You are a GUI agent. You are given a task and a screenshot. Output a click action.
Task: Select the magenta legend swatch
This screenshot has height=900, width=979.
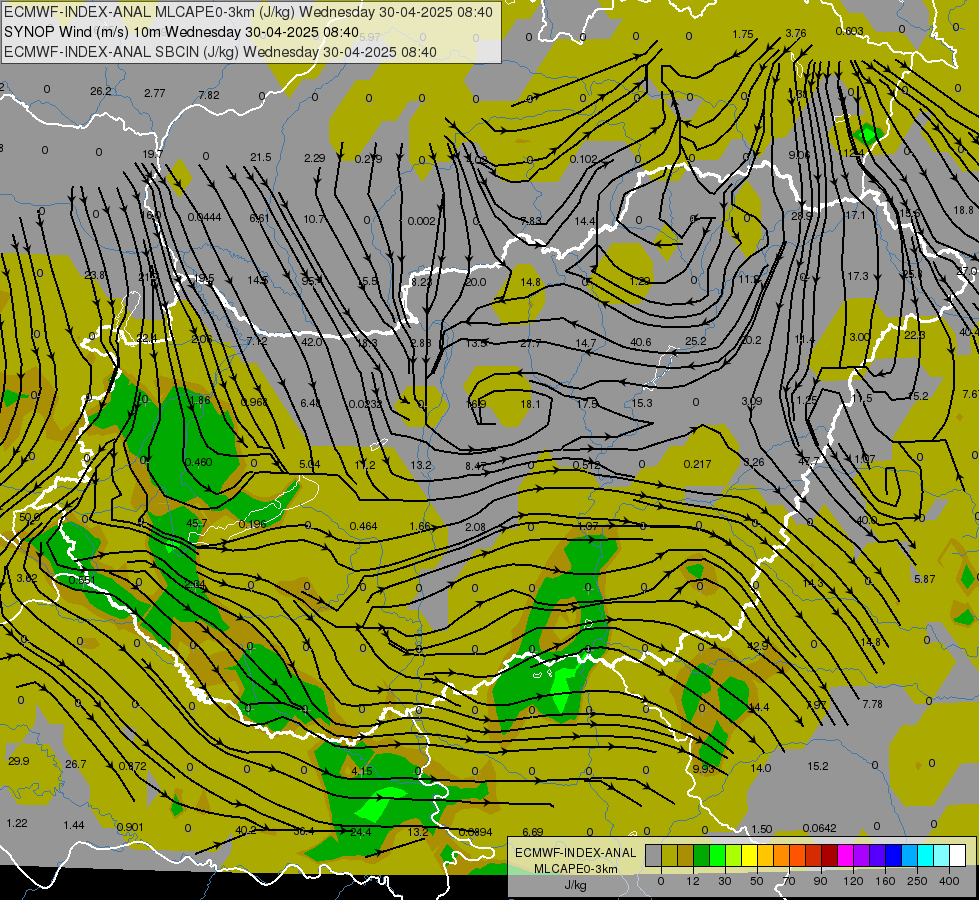coord(845,856)
